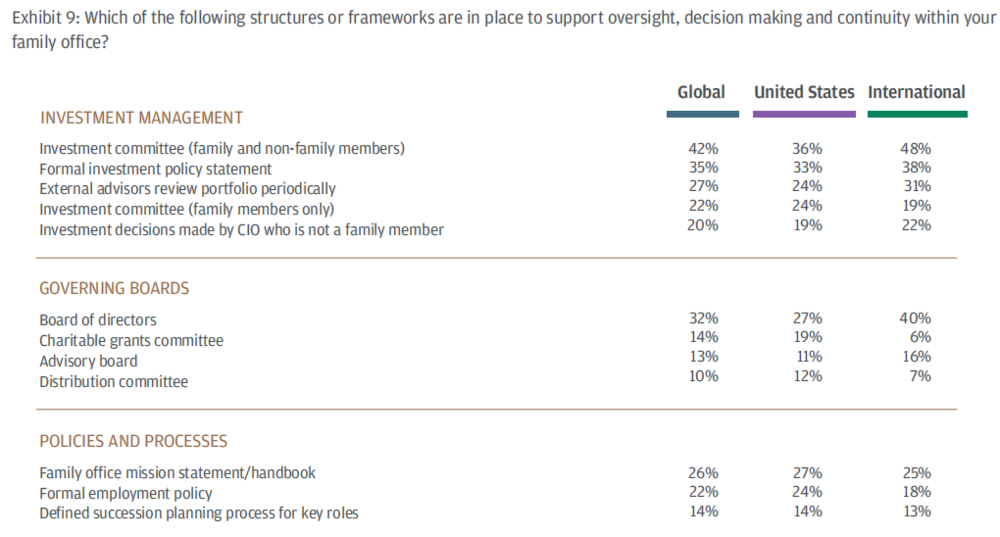This screenshot has height=537, width=1000.
Task: Click the purple bar under United States
Action: pyautogui.click(x=804, y=114)
